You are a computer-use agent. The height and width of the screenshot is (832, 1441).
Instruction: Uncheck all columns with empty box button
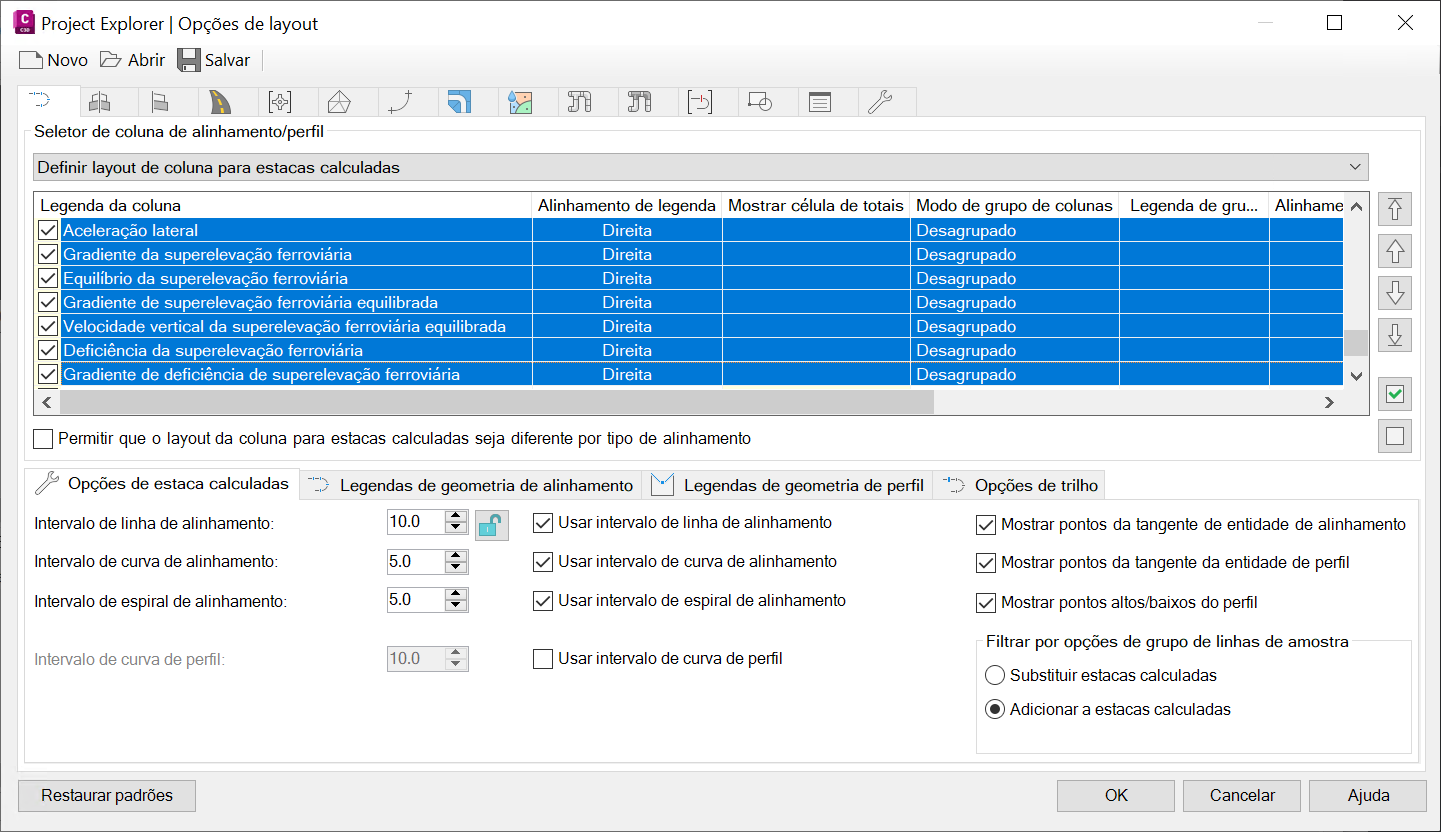pos(1395,436)
